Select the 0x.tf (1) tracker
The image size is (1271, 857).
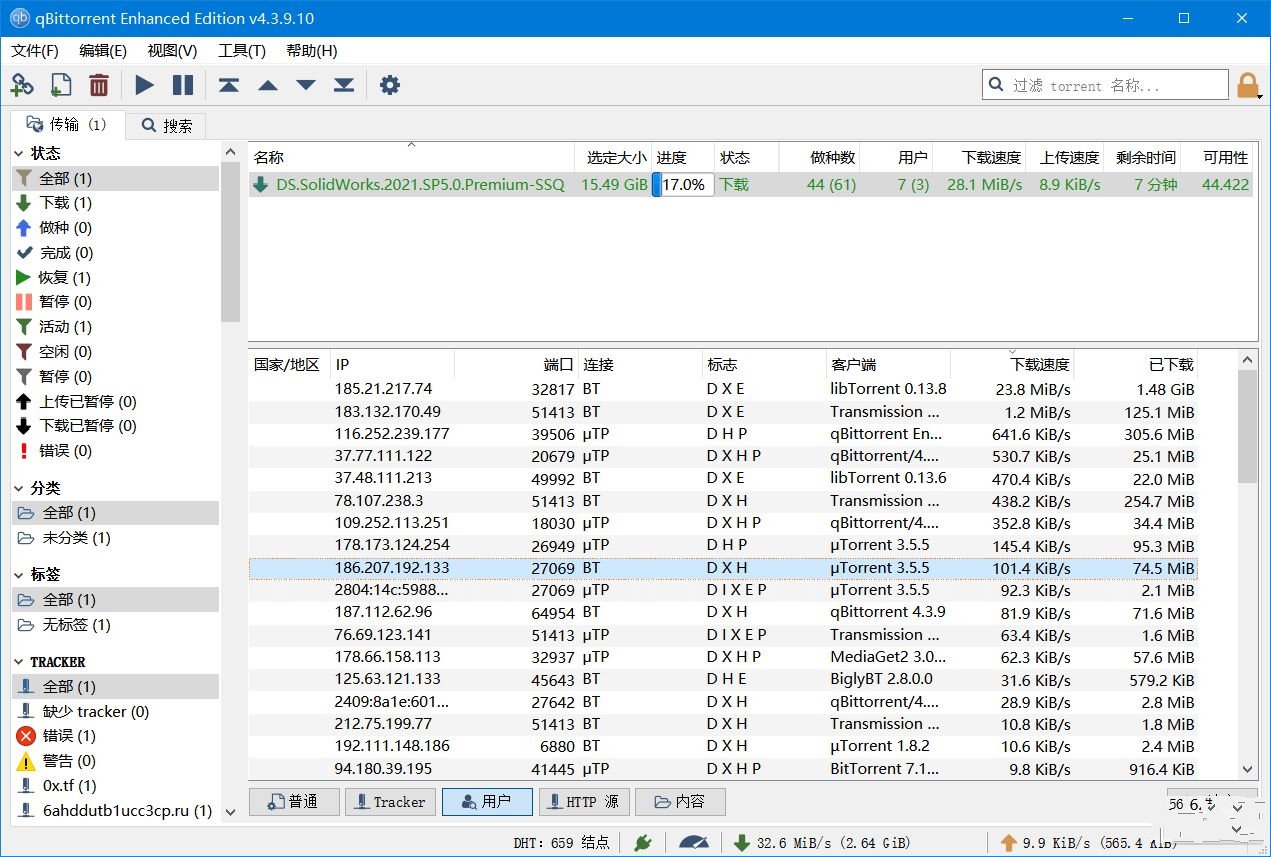115,786
